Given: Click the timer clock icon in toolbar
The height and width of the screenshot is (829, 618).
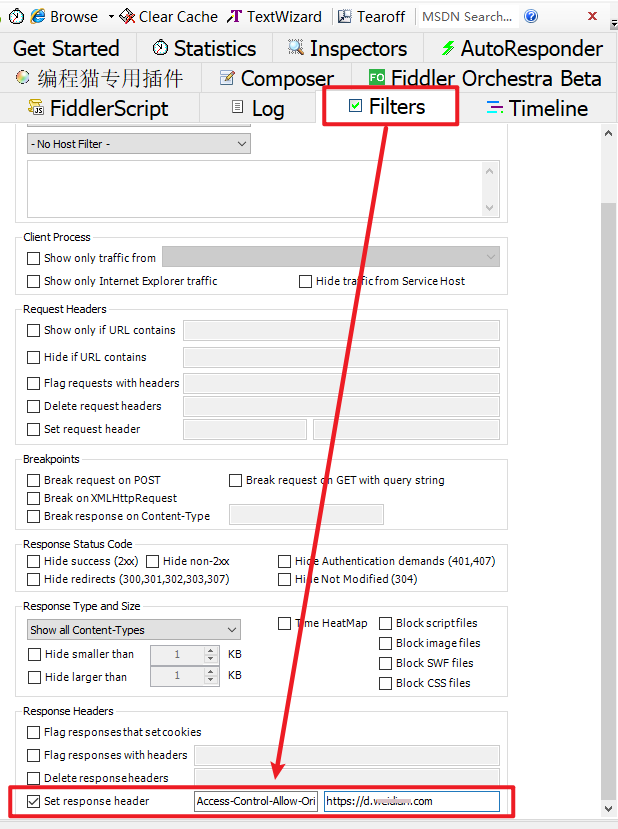Looking at the screenshot, I should [x=16, y=16].
